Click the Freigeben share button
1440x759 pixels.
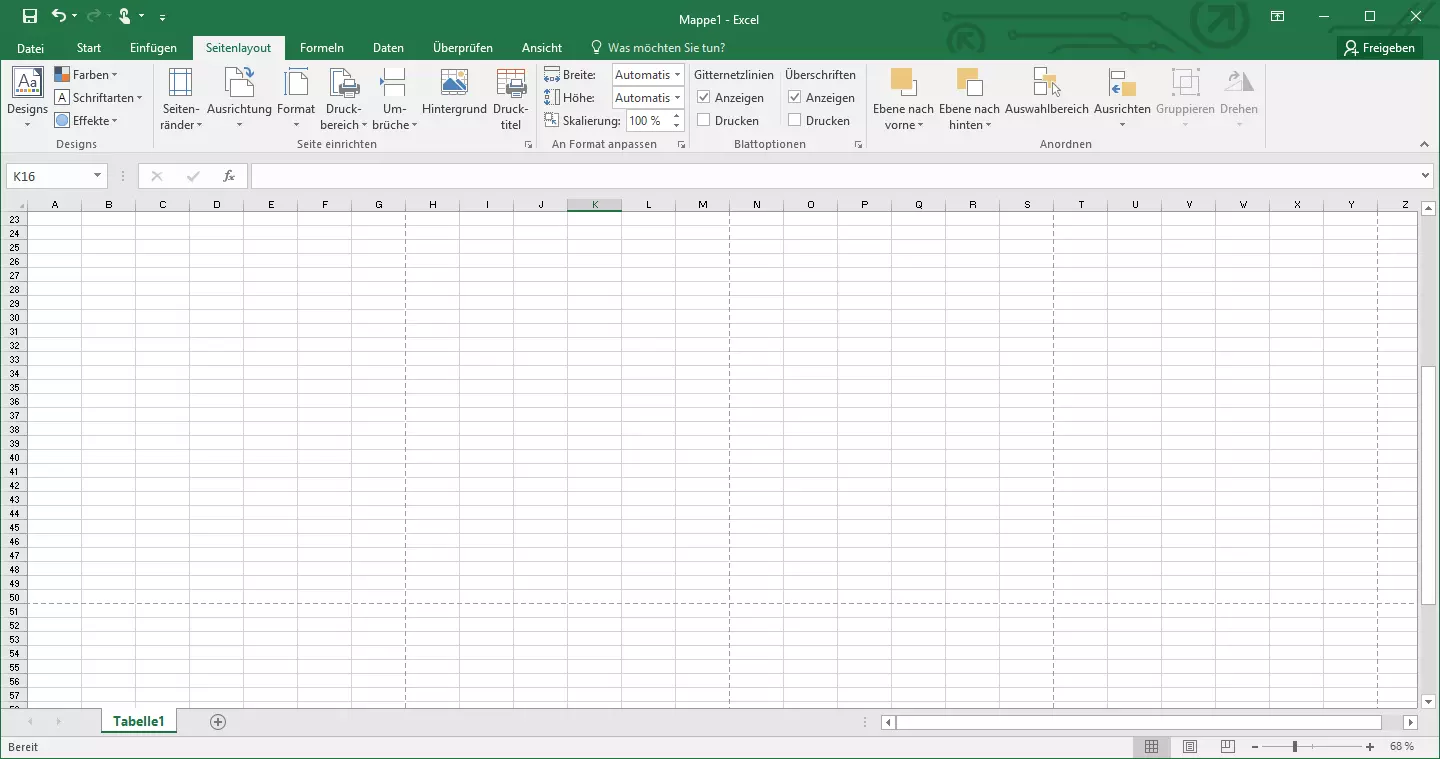pyautogui.click(x=1380, y=48)
